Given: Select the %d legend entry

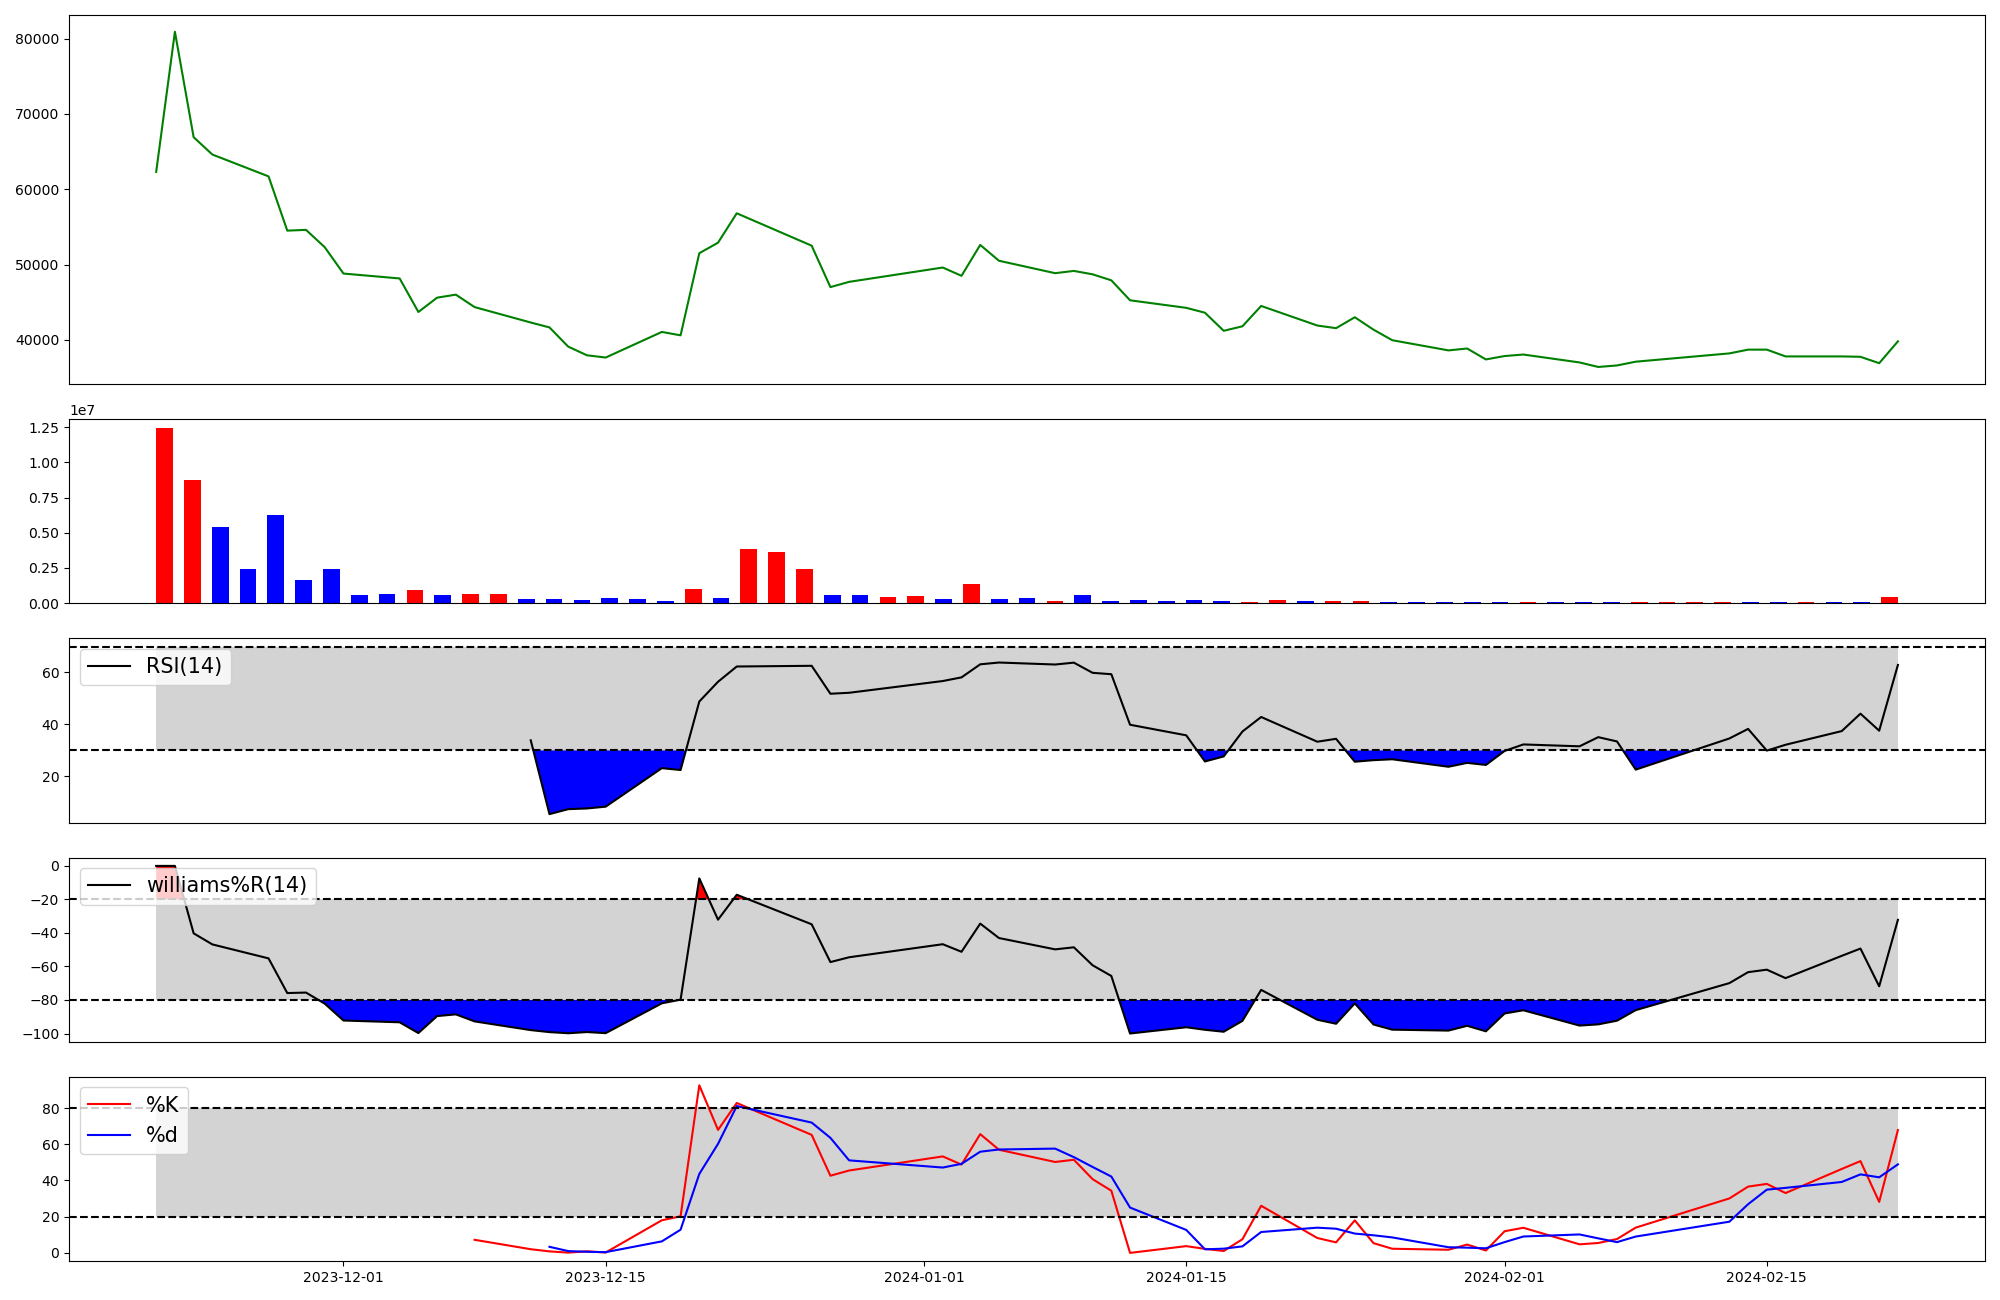Looking at the screenshot, I should pos(162,1135).
